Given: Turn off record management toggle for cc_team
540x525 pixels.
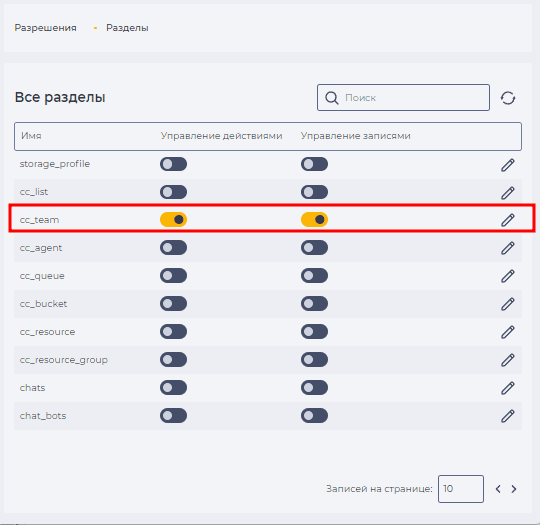Looking at the screenshot, I should [x=314, y=219].
